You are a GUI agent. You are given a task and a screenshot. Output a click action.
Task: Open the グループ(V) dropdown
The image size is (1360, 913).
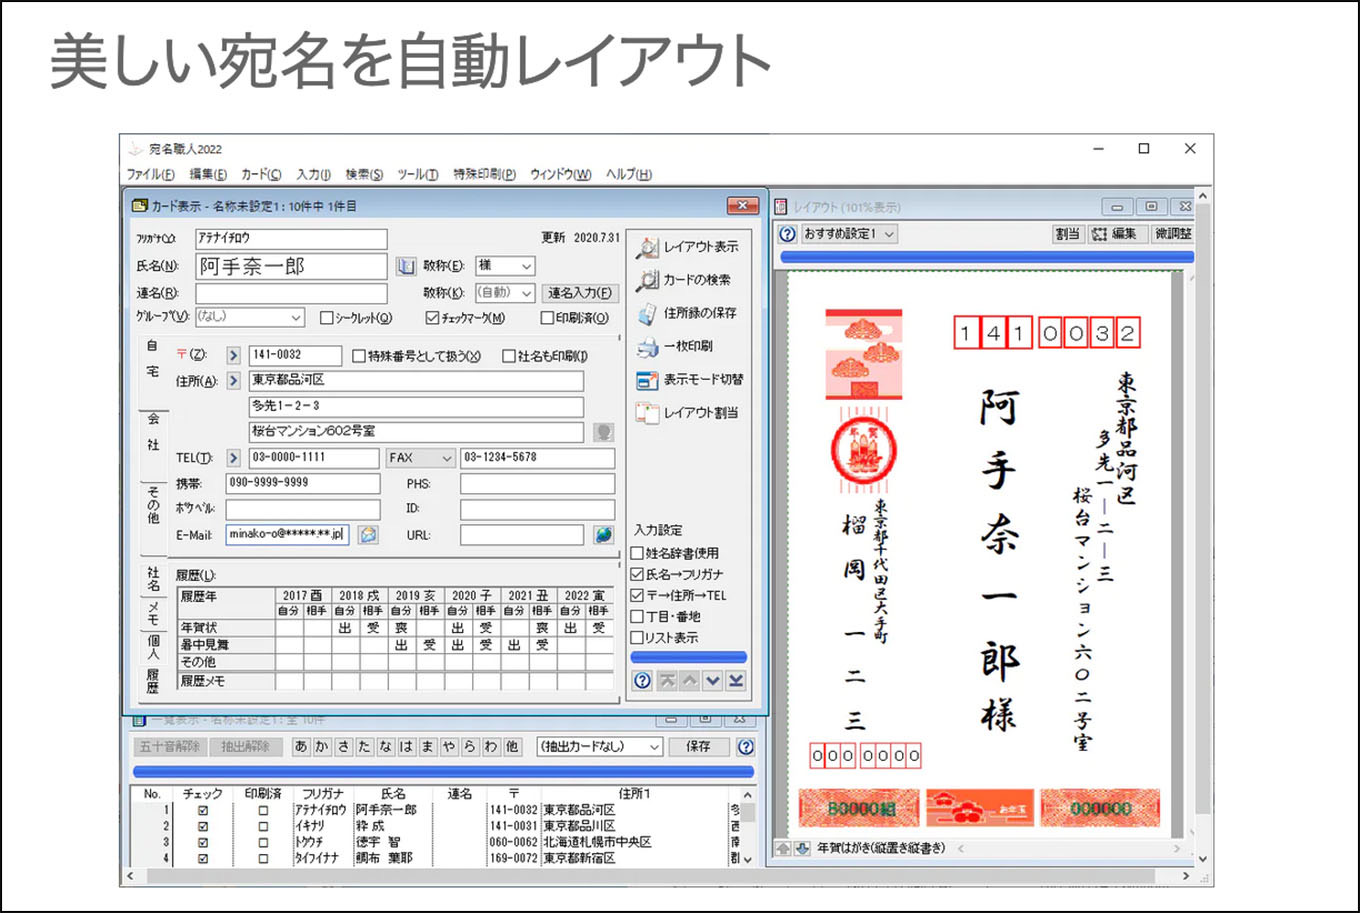(249, 317)
